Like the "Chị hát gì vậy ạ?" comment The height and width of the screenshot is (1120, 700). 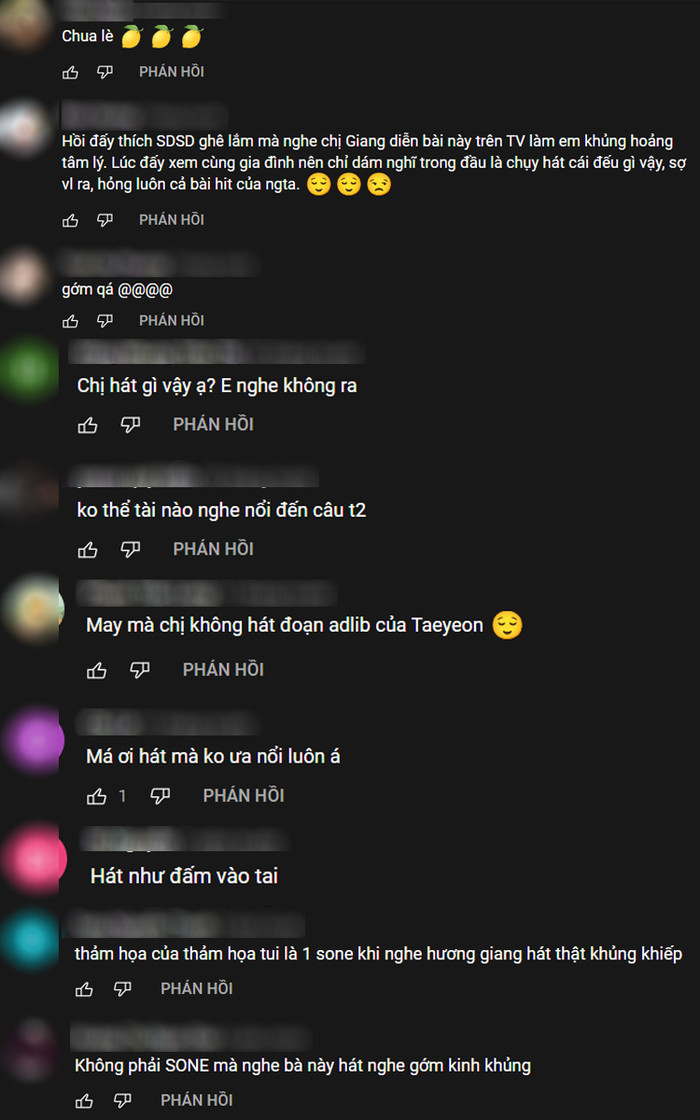pos(88,425)
